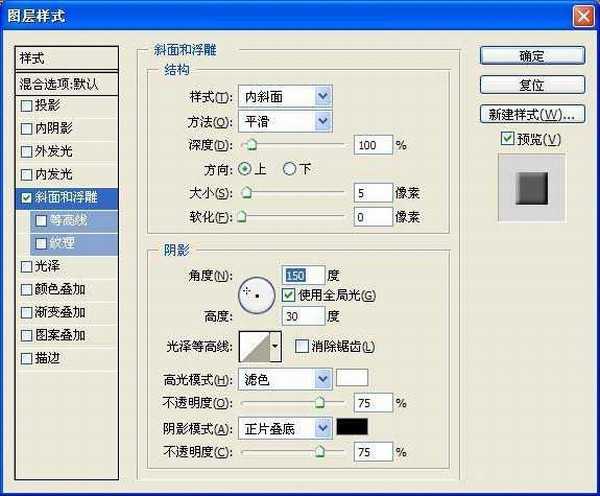Select the 下 direction radio button

click(290, 169)
